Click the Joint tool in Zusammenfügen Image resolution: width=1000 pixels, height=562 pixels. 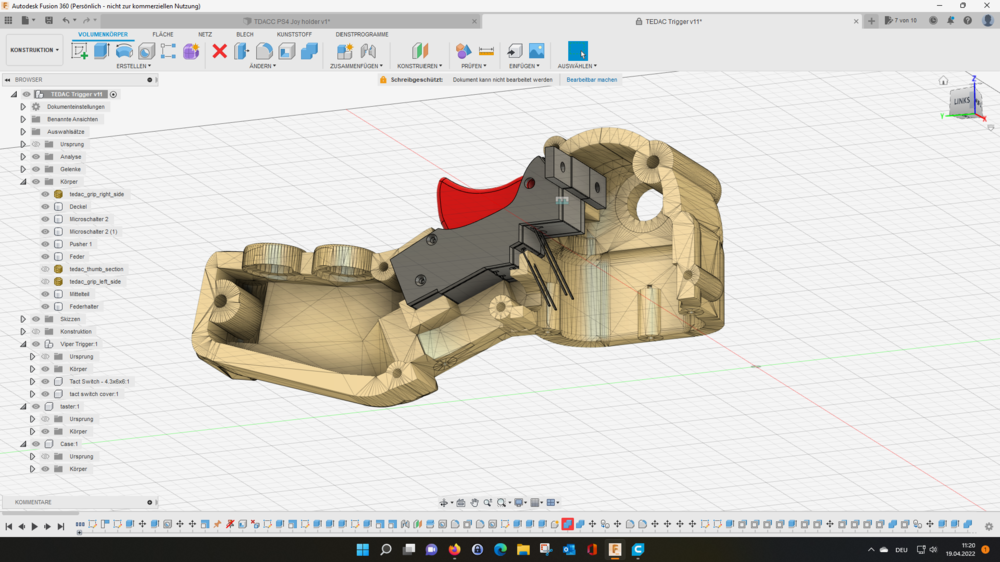(368, 51)
